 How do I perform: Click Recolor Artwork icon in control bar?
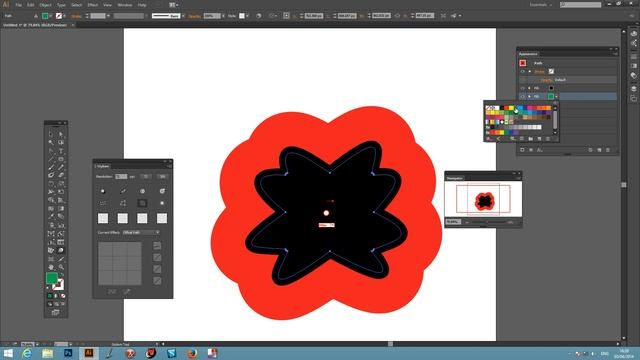[258, 16]
